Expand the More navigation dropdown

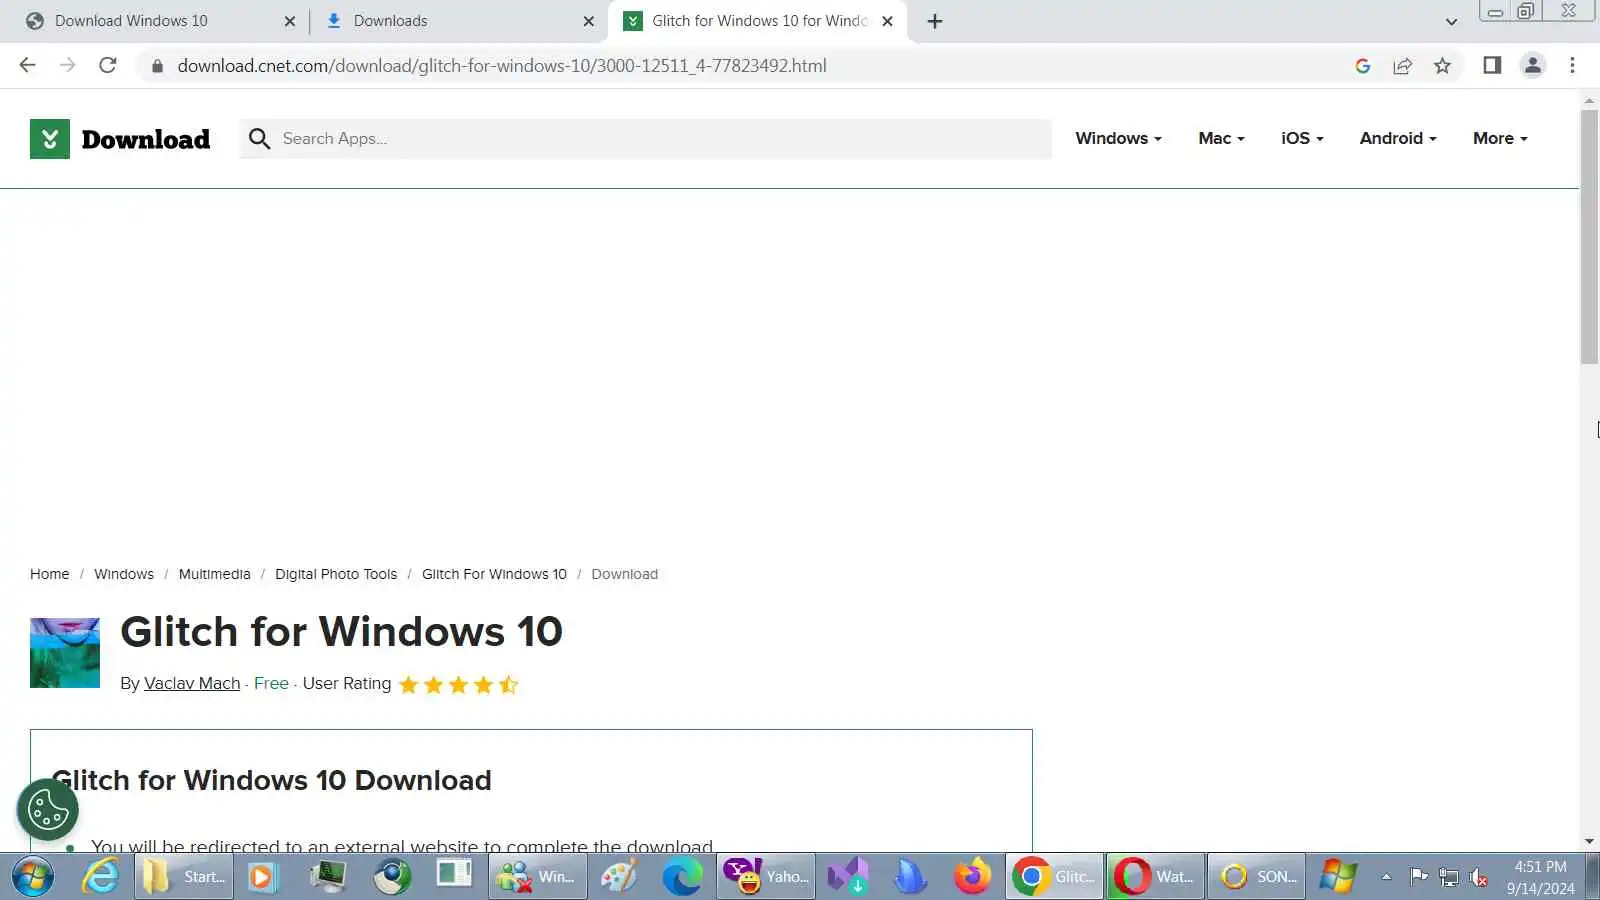click(x=1500, y=139)
